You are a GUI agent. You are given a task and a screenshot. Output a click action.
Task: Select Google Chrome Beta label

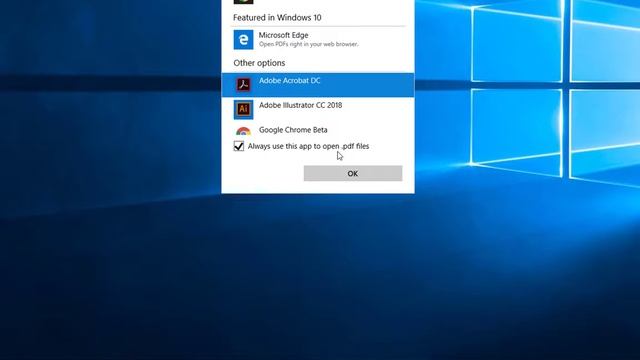click(293, 130)
